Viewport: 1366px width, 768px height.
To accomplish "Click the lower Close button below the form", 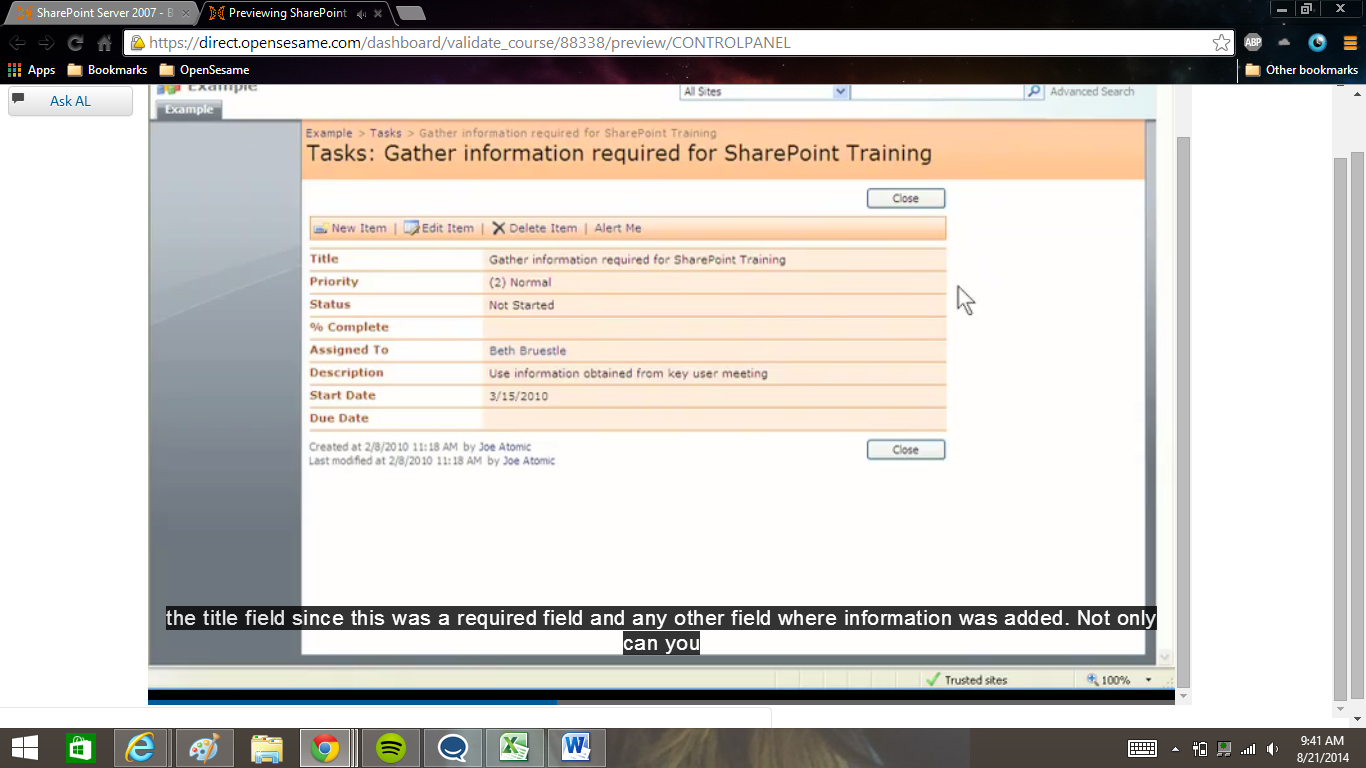I will (x=906, y=450).
